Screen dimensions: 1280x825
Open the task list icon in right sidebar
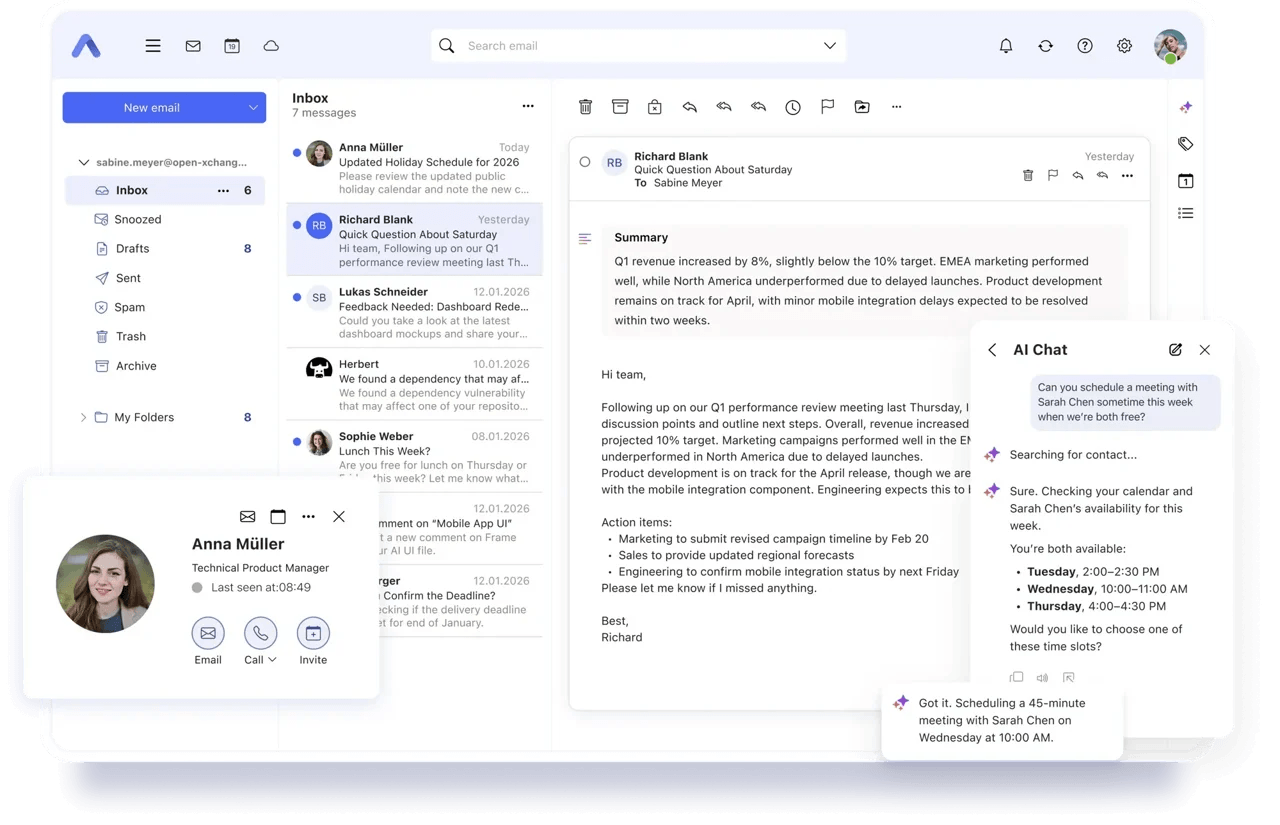click(1186, 213)
